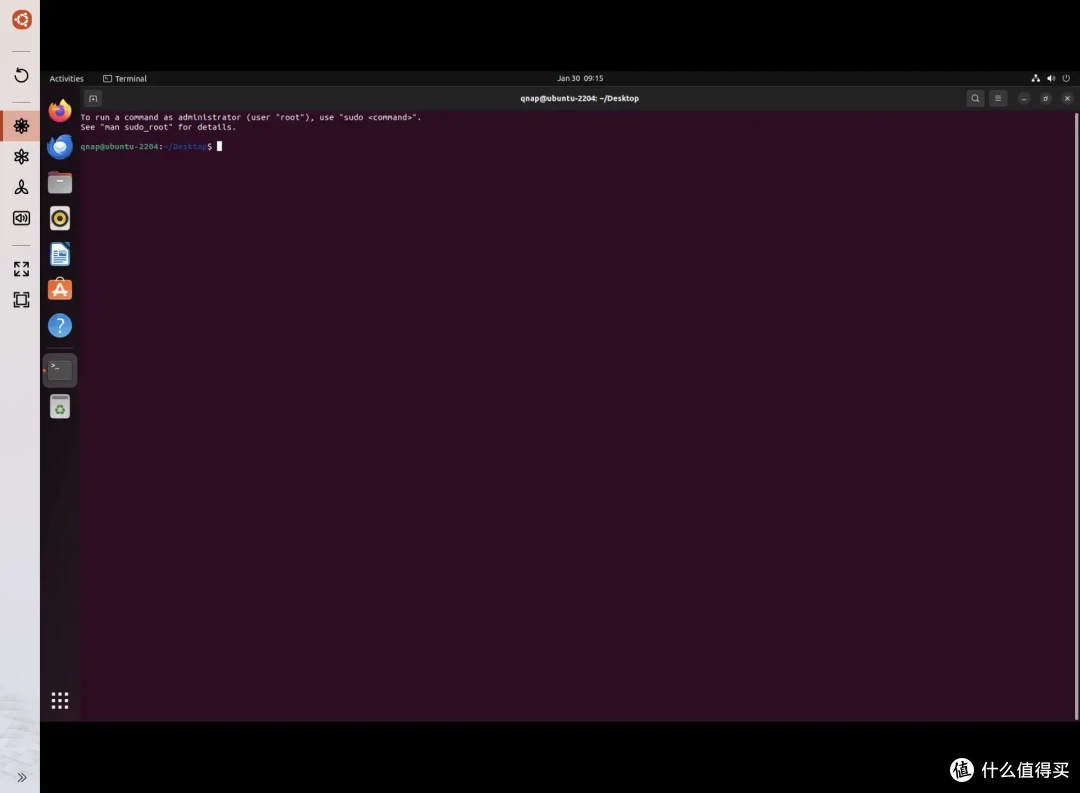The height and width of the screenshot is (793, 1080).
Task: Toggle sound using the sidebar speaker icon
Action: (20, 218)
